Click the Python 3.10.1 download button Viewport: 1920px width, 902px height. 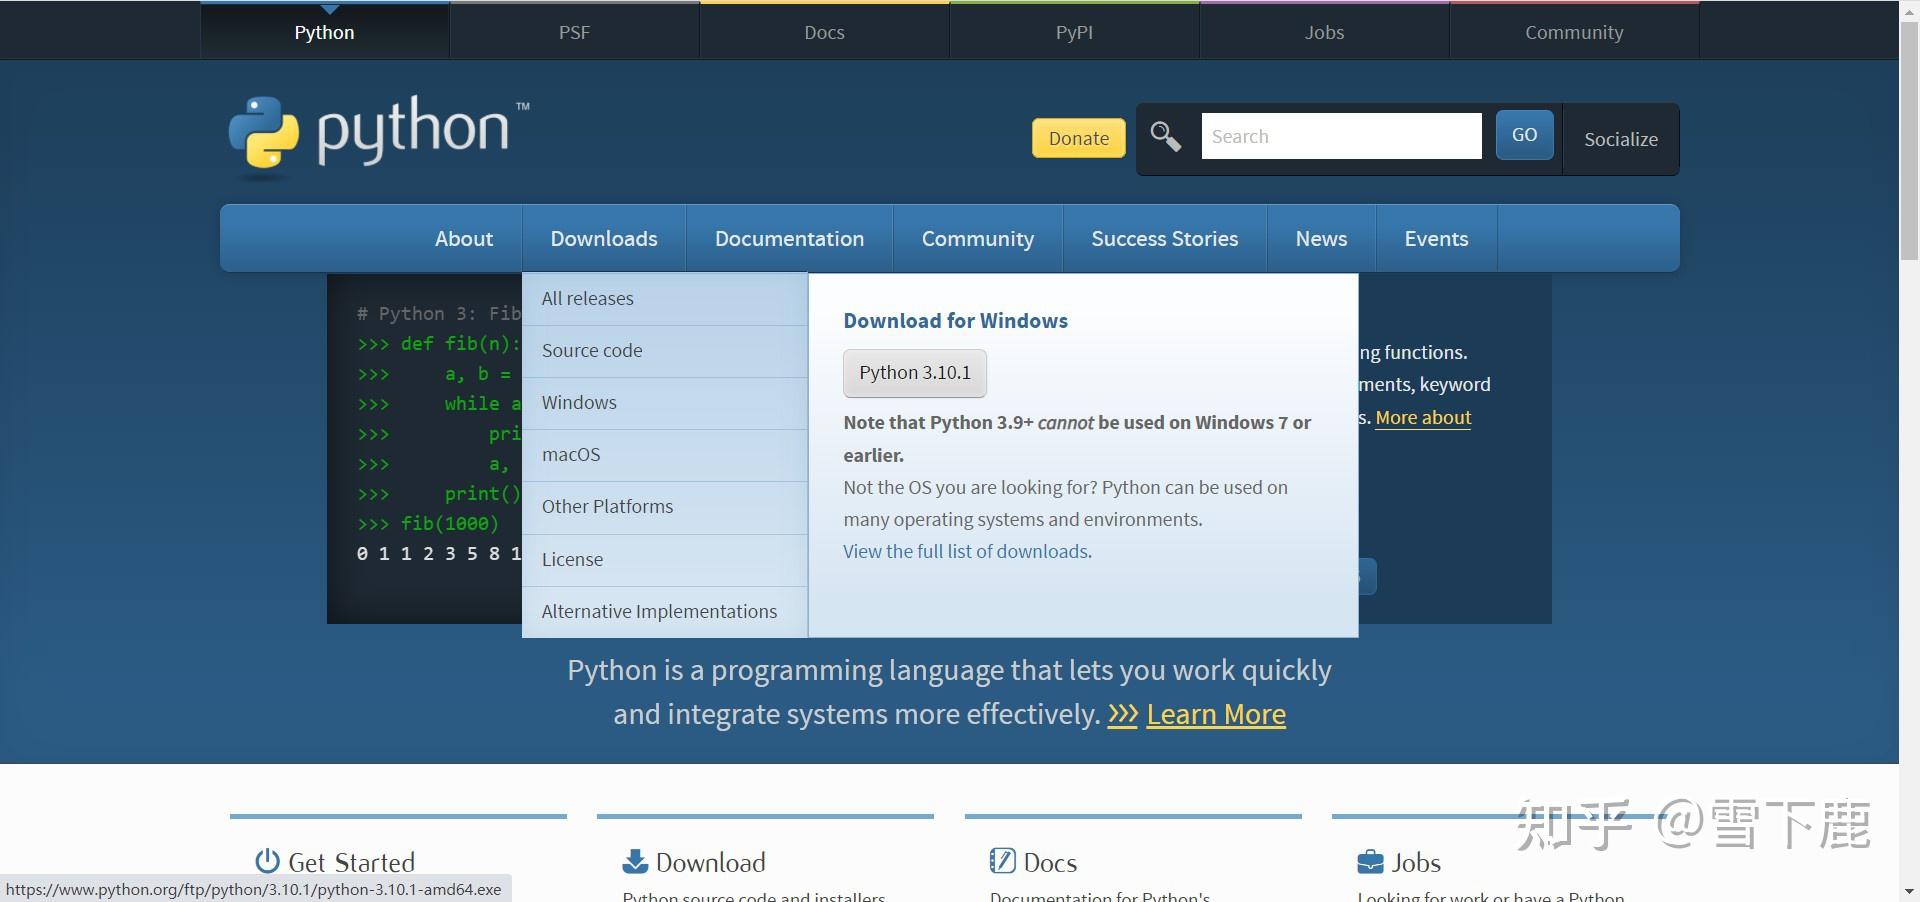pyautogui.click(x=914, y=372)
